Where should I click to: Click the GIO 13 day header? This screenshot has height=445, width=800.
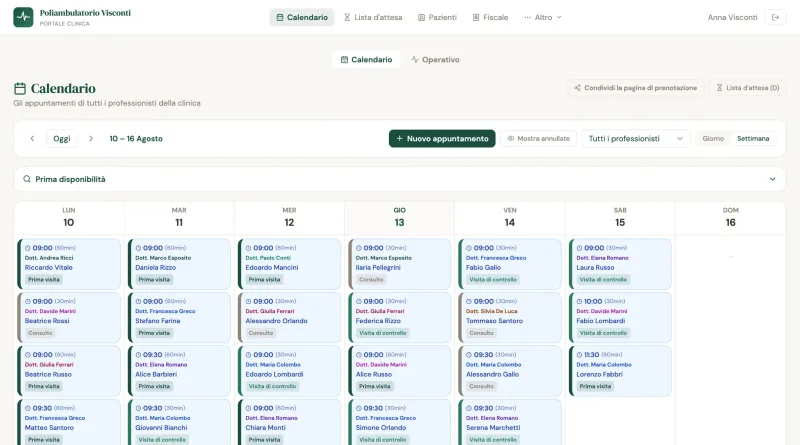(x=399, y=218)
